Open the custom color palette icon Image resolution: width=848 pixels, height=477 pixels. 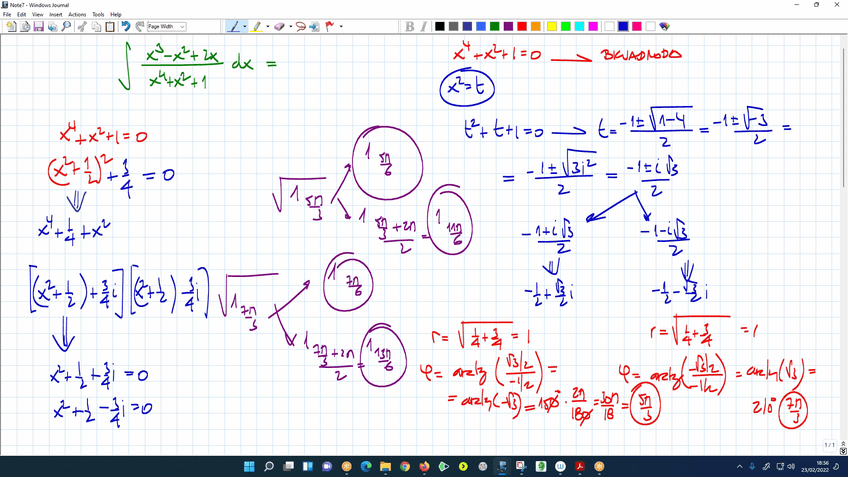point(665,26)
